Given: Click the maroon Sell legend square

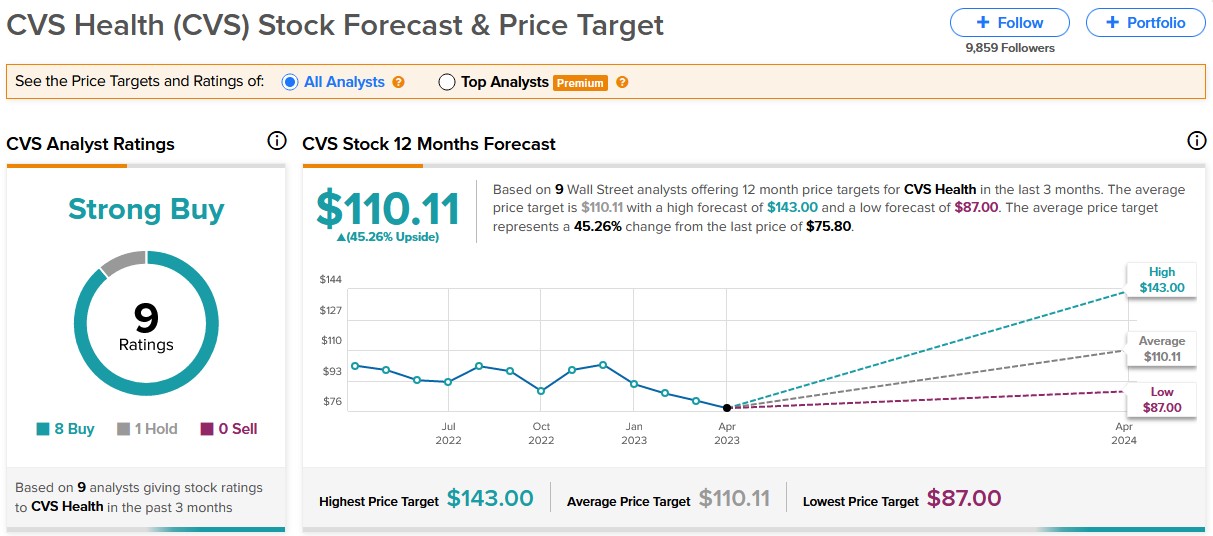Looking at the screenshot, I should [207, 429].
